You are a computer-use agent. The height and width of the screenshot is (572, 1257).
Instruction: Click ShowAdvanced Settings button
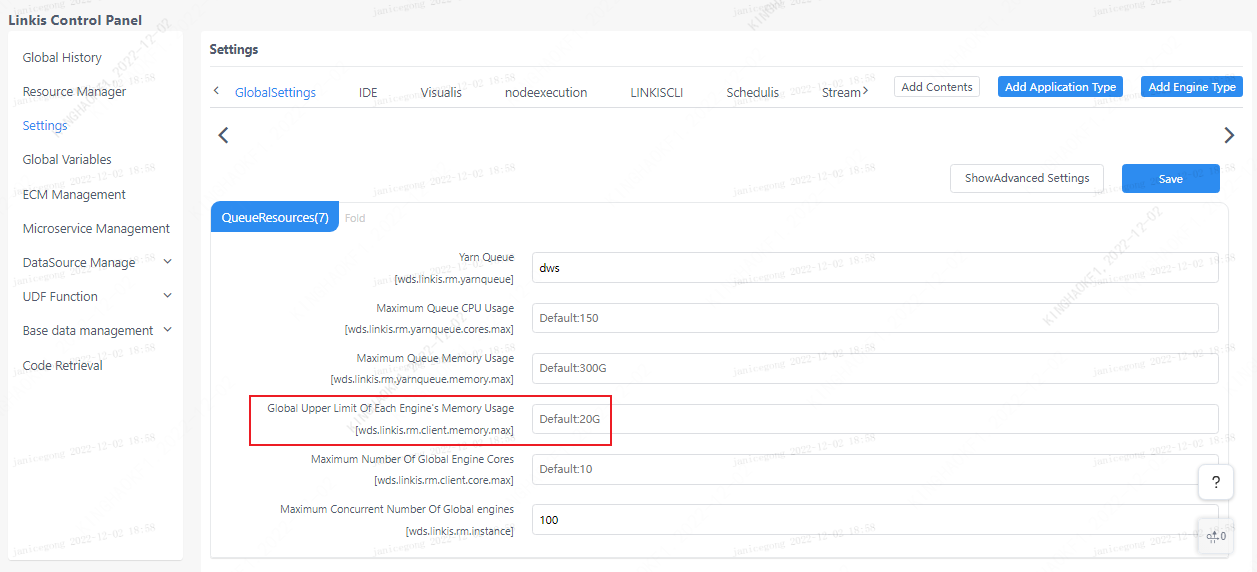pos(1026,178)
